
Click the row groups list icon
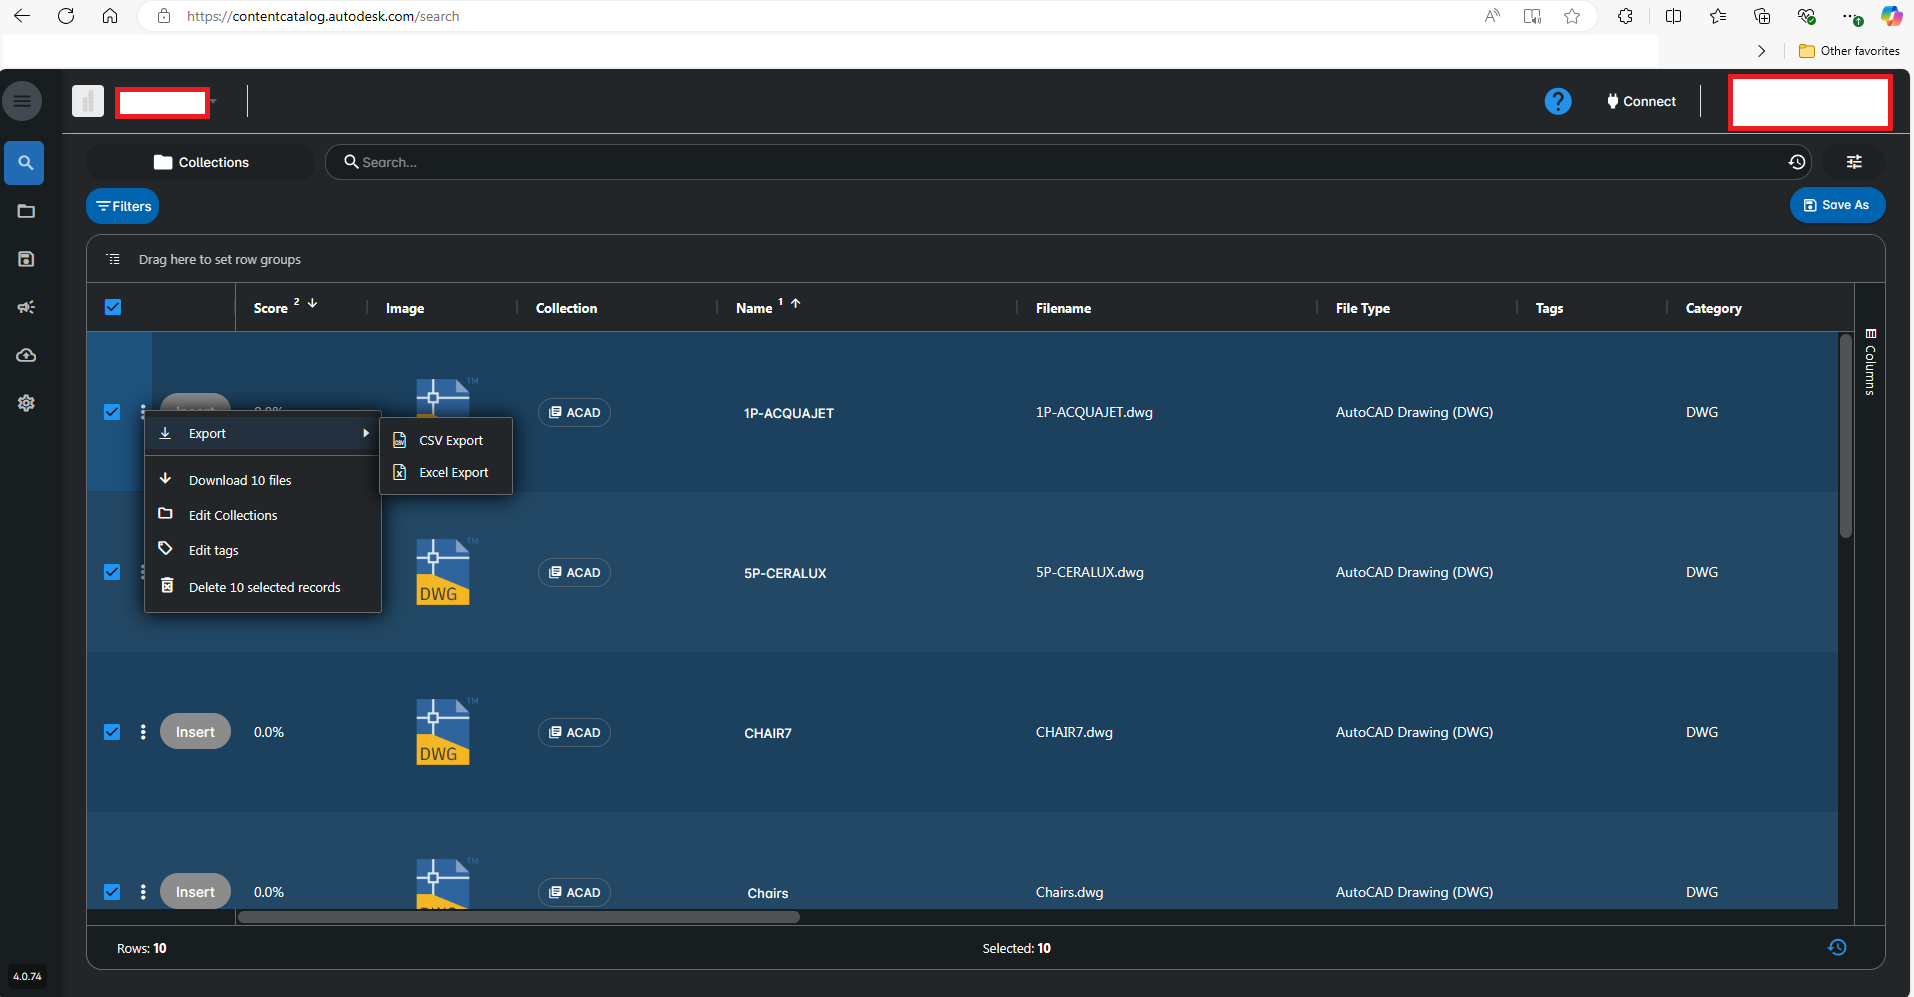tap(114, 259)
